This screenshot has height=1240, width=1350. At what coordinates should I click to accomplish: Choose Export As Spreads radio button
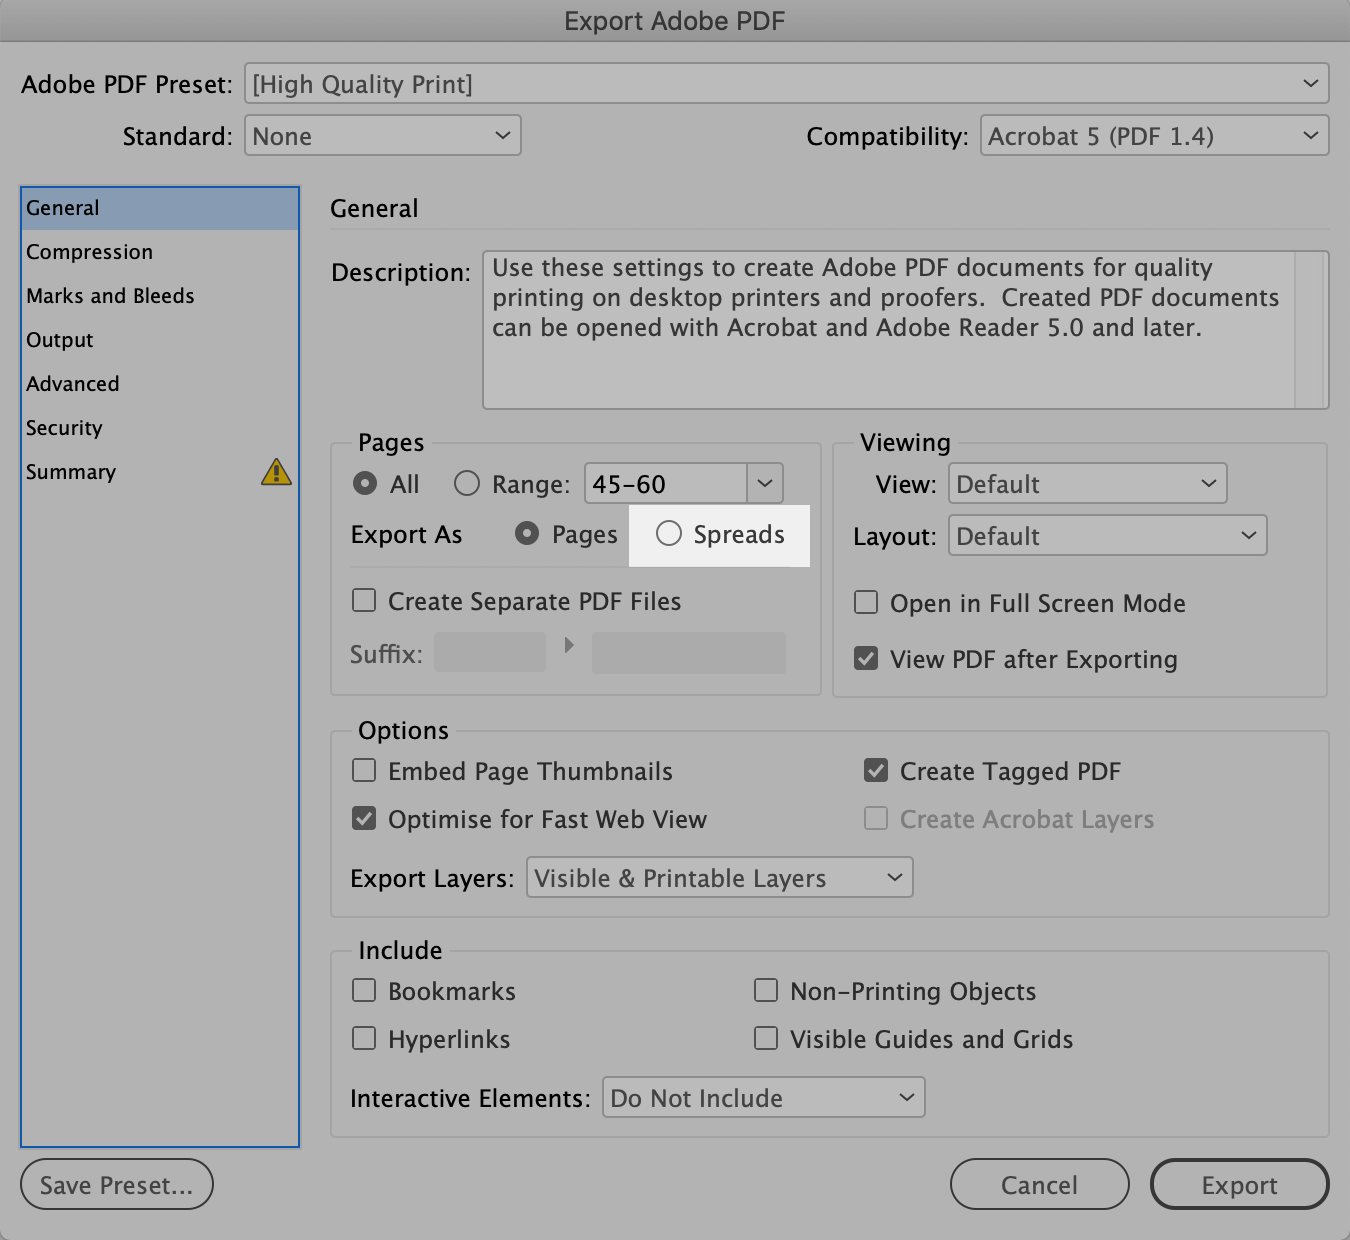tap(669, 534)
